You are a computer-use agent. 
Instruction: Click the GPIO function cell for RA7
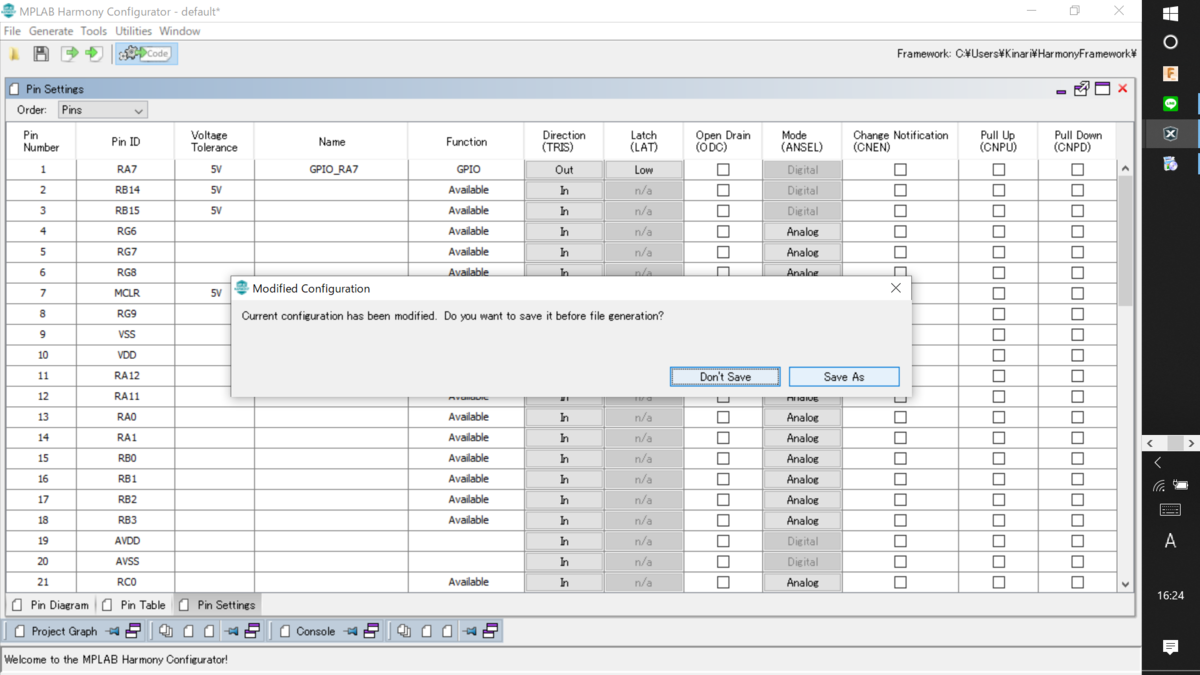(466, 170)
